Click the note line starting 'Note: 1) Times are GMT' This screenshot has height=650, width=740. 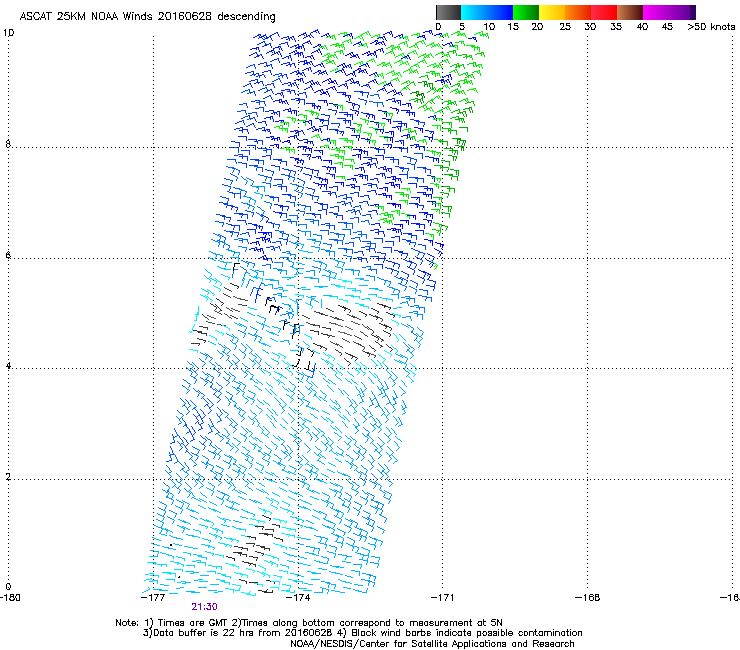click(x=309, y=623)
